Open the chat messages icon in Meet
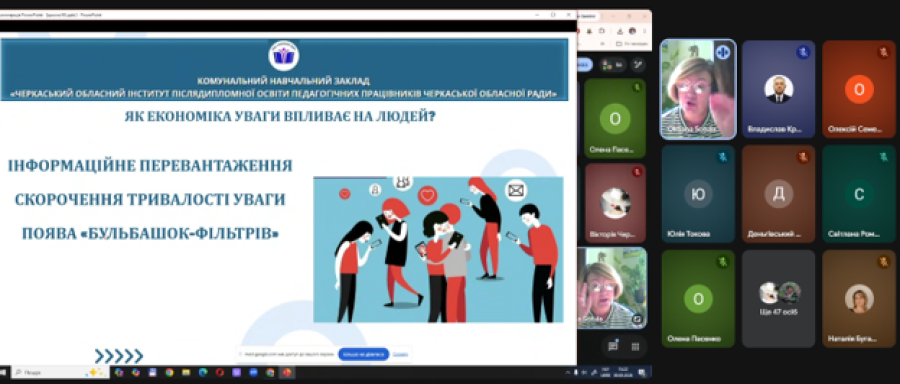Screen dimensions: 900x384 612,346
